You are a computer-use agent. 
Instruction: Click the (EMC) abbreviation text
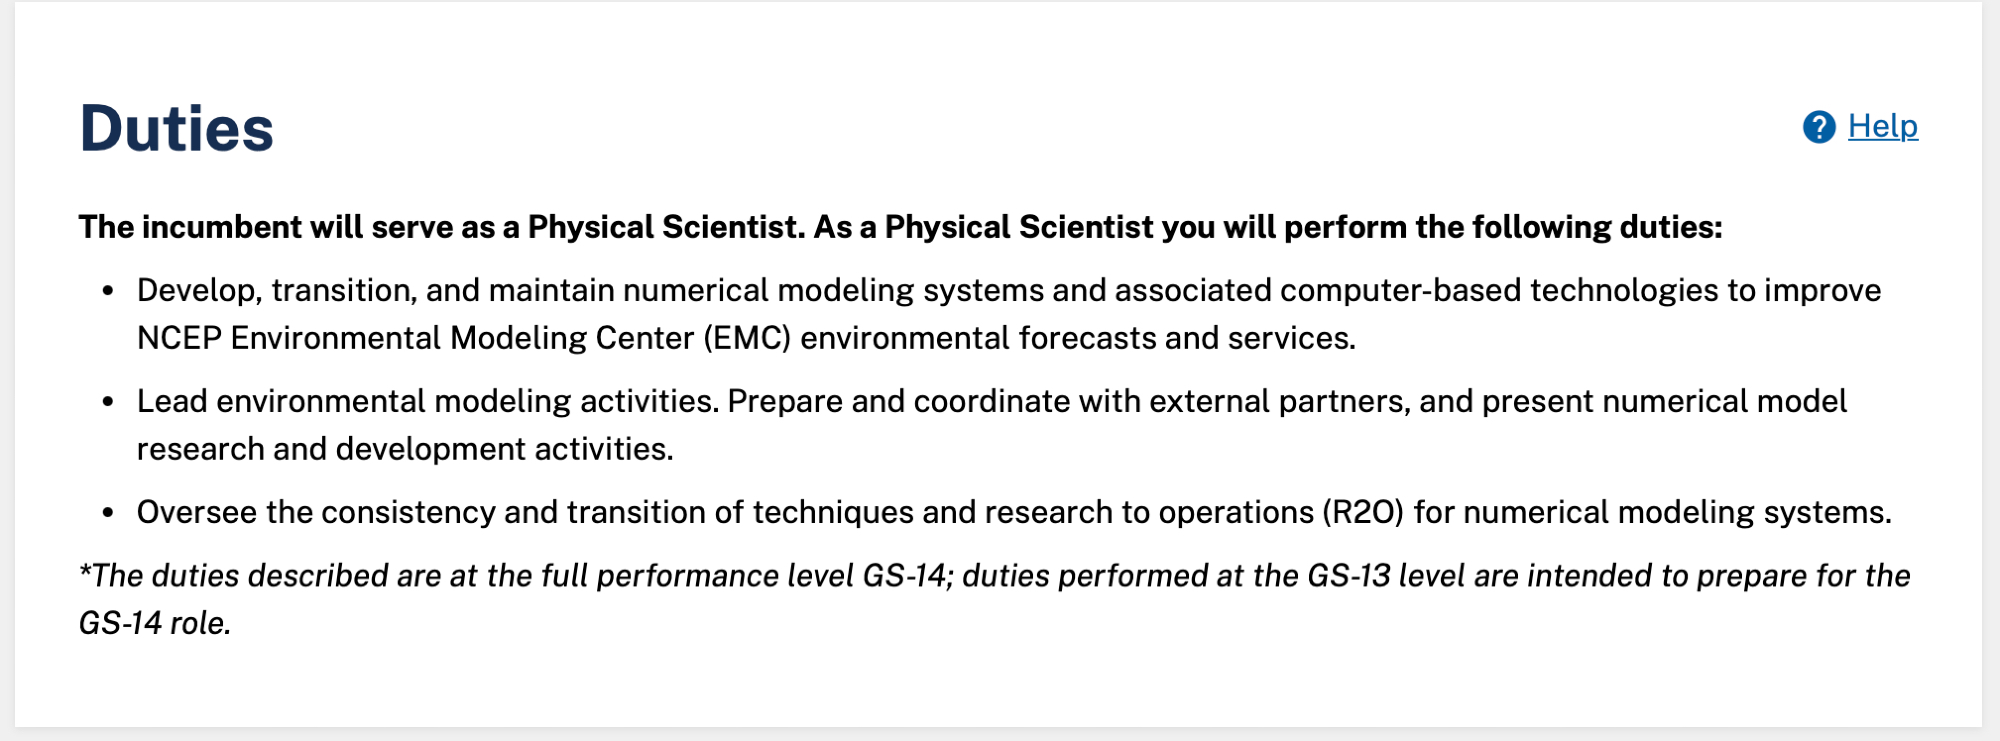pos(747,338)
